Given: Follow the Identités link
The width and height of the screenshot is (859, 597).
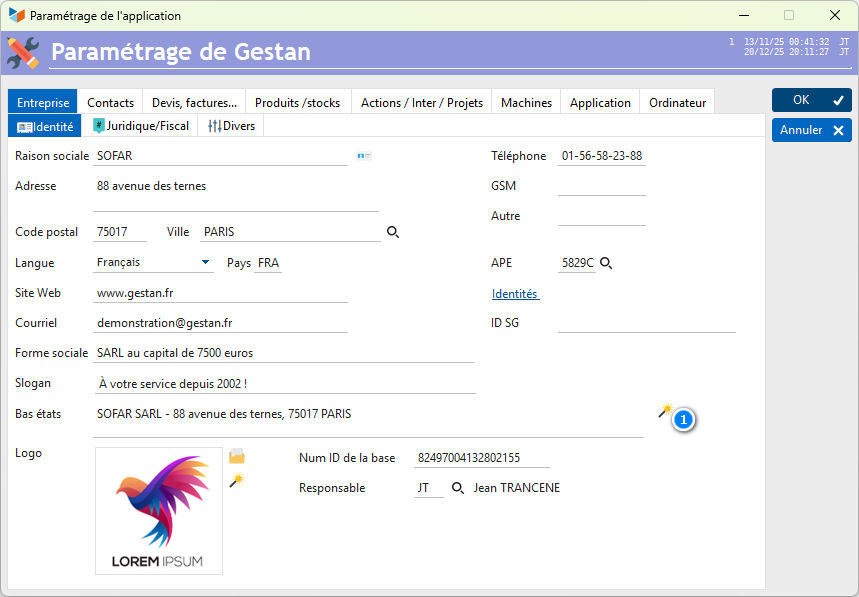Looking at the screenshot, I should tap(514, 294).
